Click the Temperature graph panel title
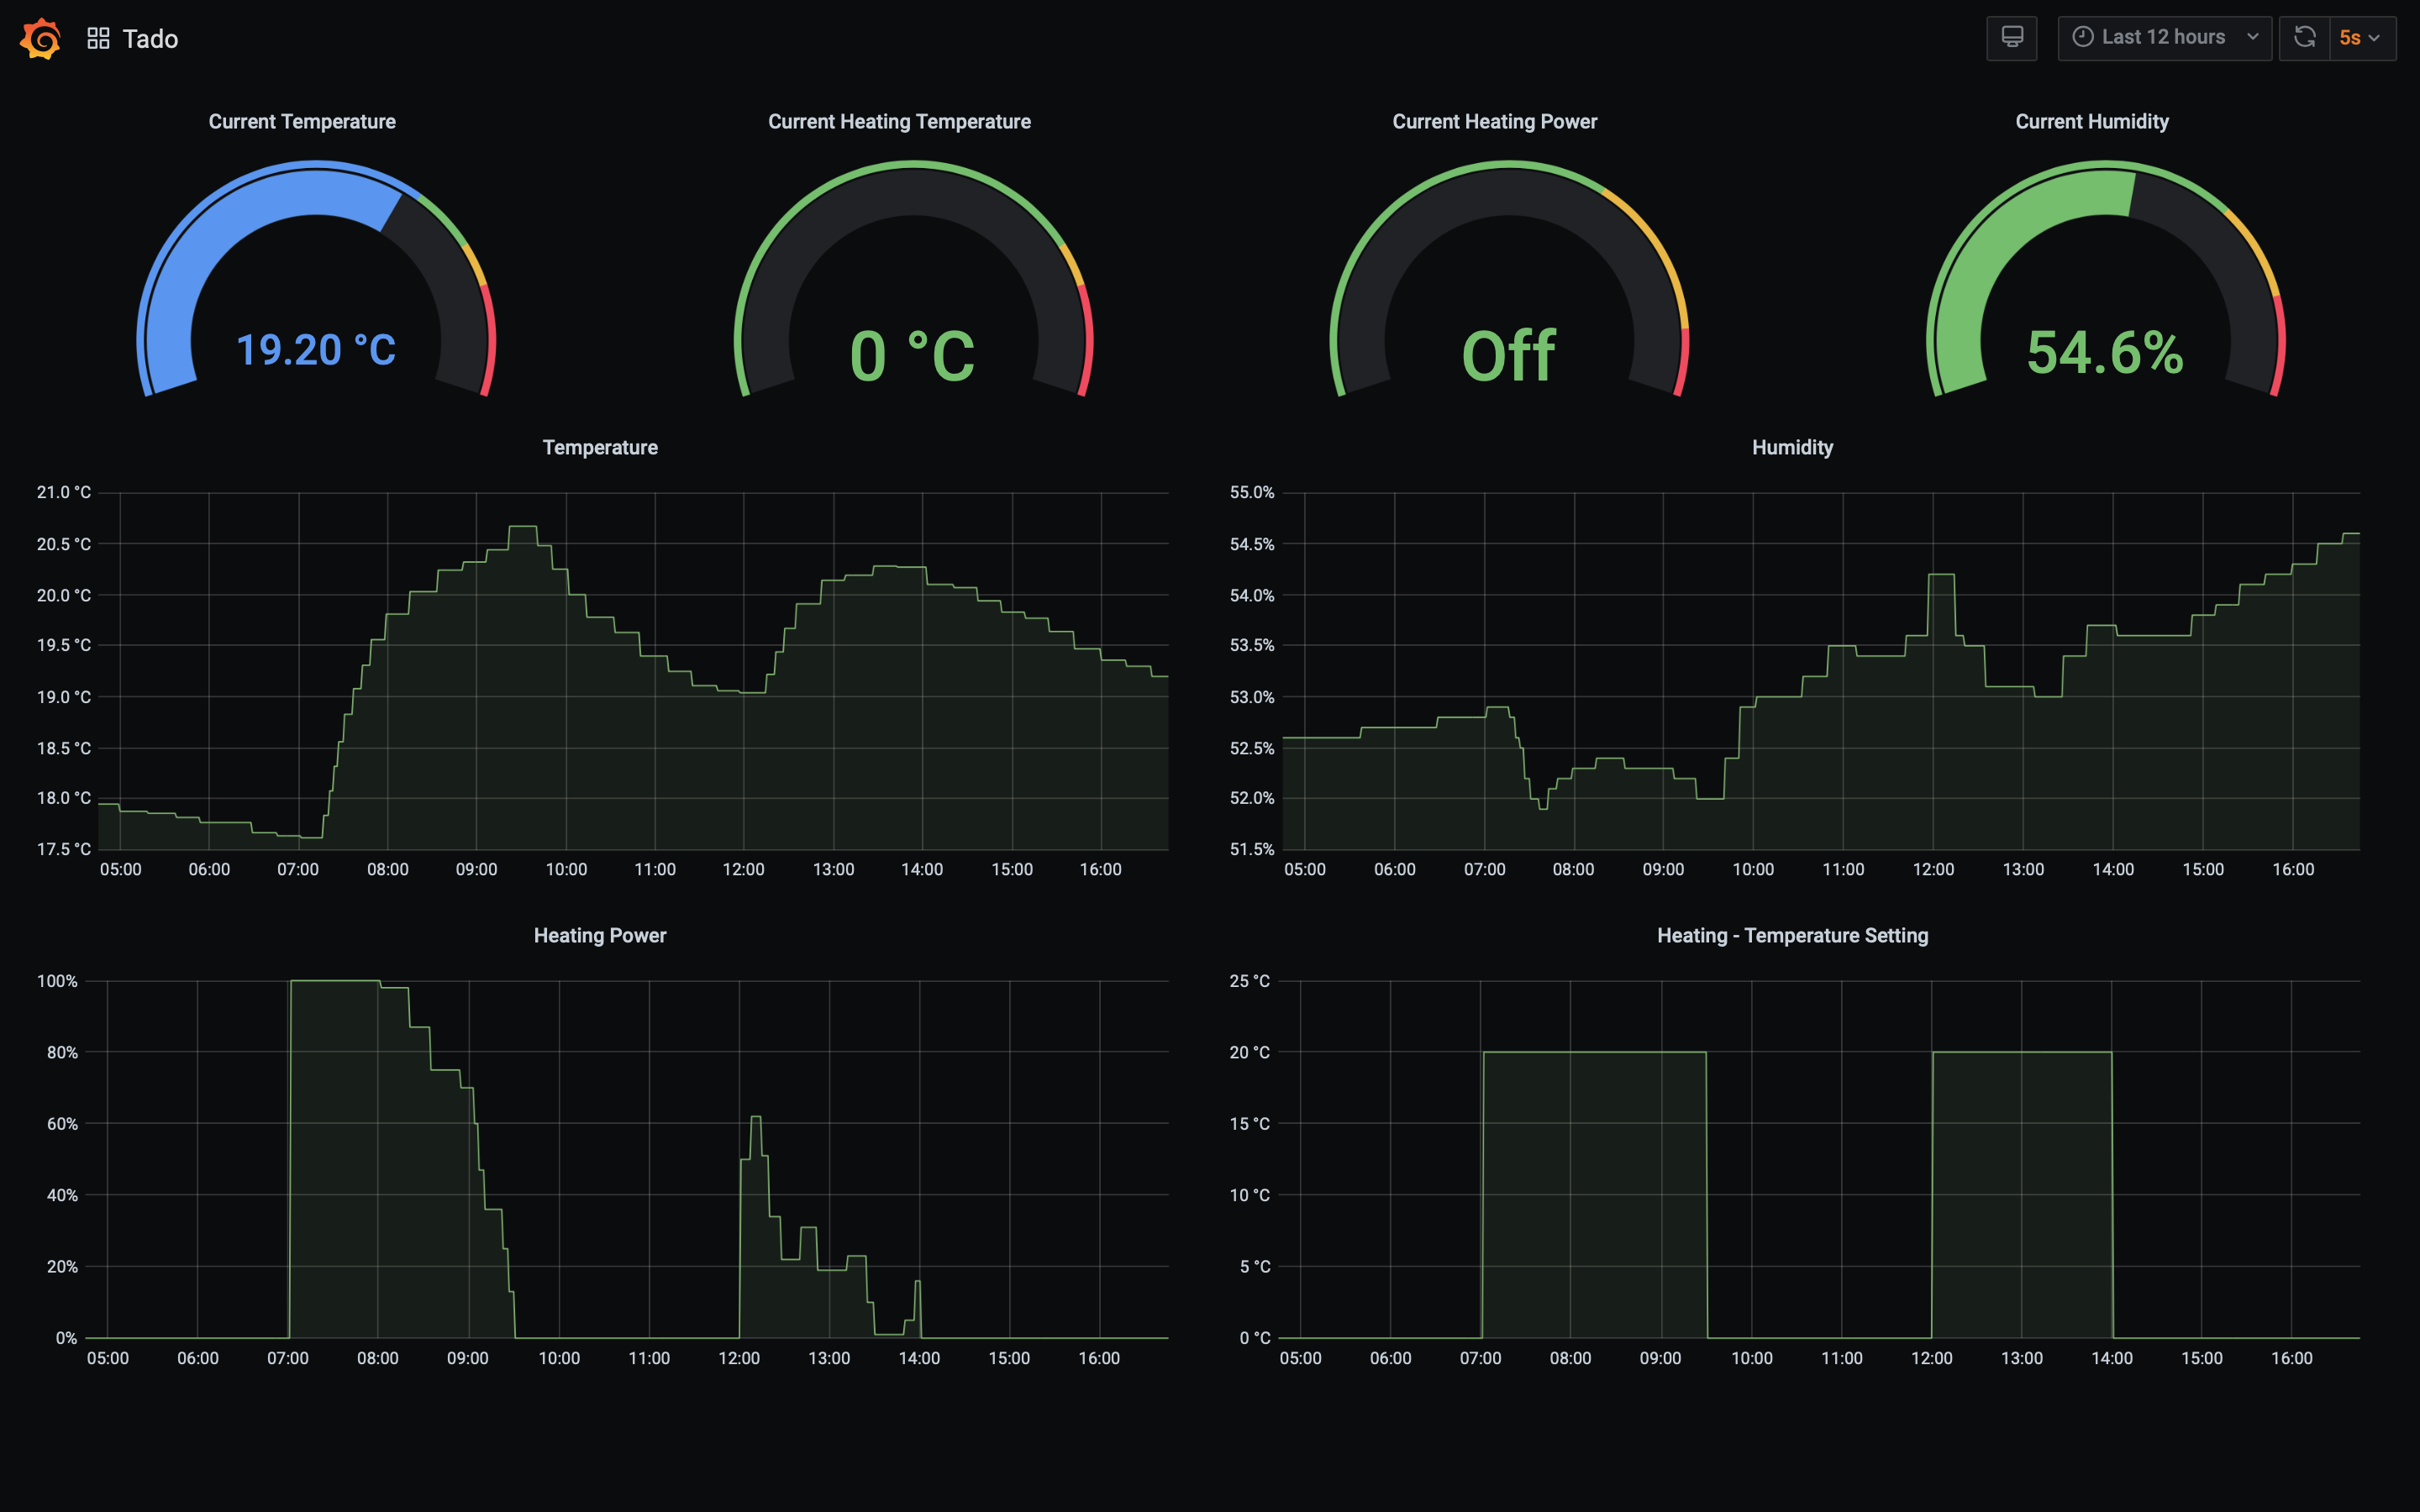2420x1512 pixels. pyautogui.click(x=600, y=448)
